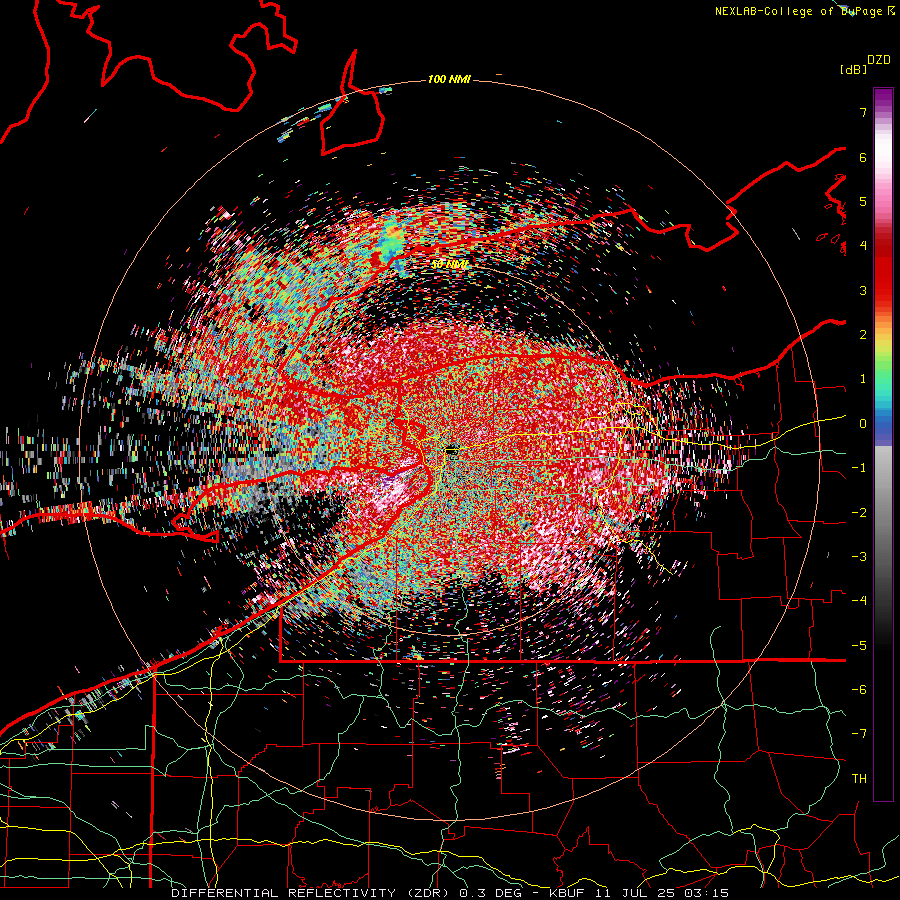The image size is (900, 900).
Task: Click the 2 value on the color scale
Action: point(863,335)
